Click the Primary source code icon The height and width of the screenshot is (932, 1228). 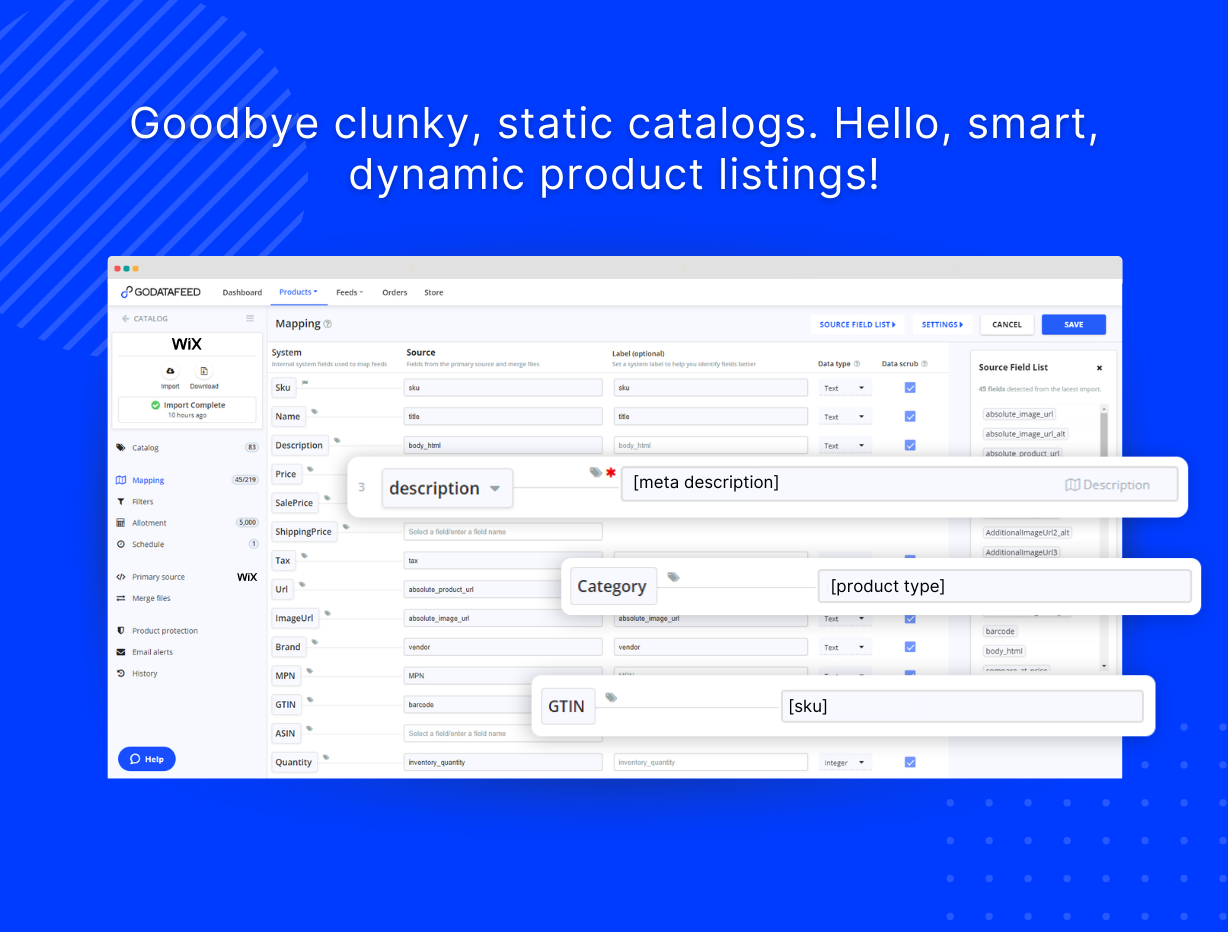[x=121, y=577]
